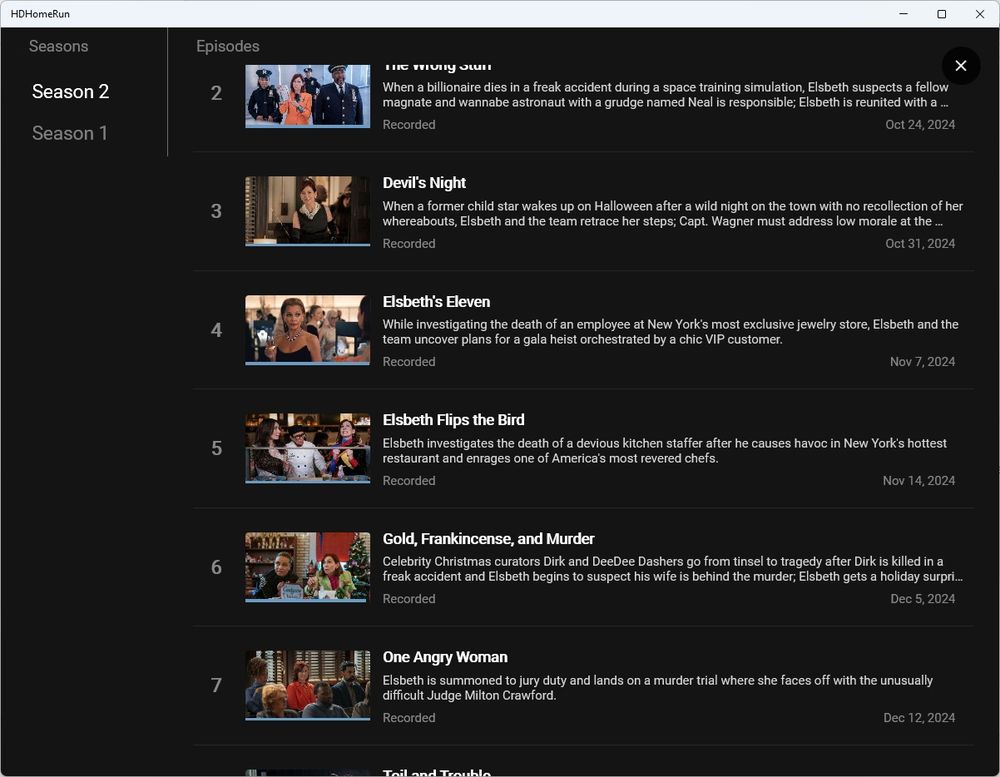Click the Elsbeth's Eleven title
Viewport: 1000px width, 777px height.
point(436,302)
